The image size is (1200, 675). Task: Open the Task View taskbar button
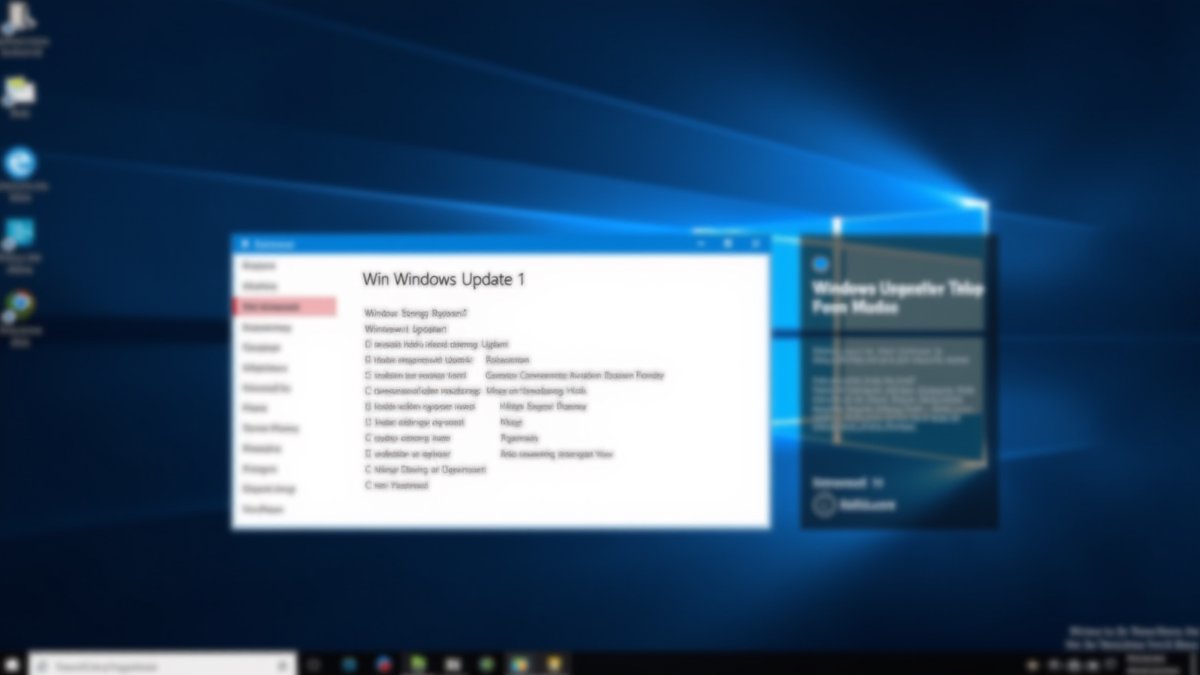tap(313, 664)
